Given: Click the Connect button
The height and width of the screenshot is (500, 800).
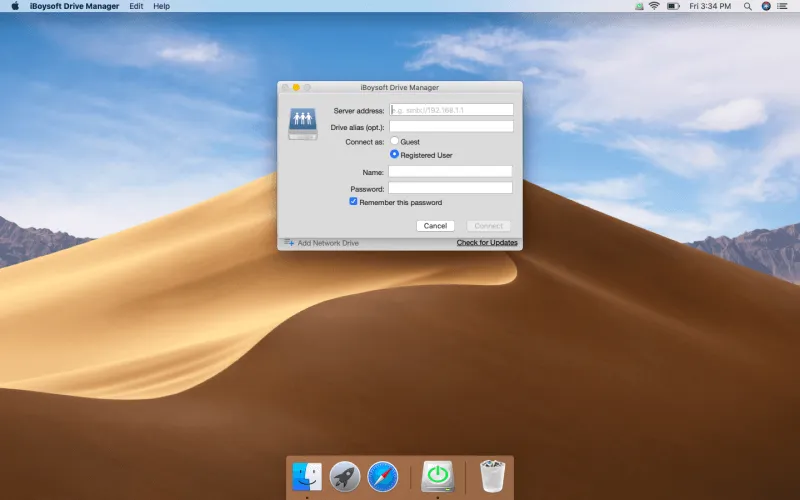Looking at the screenshot, I should (x=488, y=226).
